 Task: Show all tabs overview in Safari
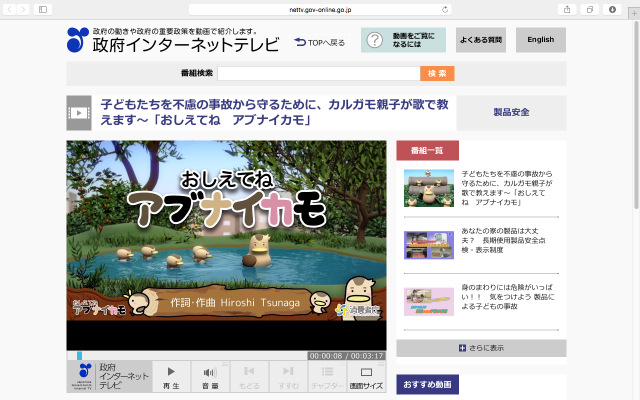click(x=590, y=9)
